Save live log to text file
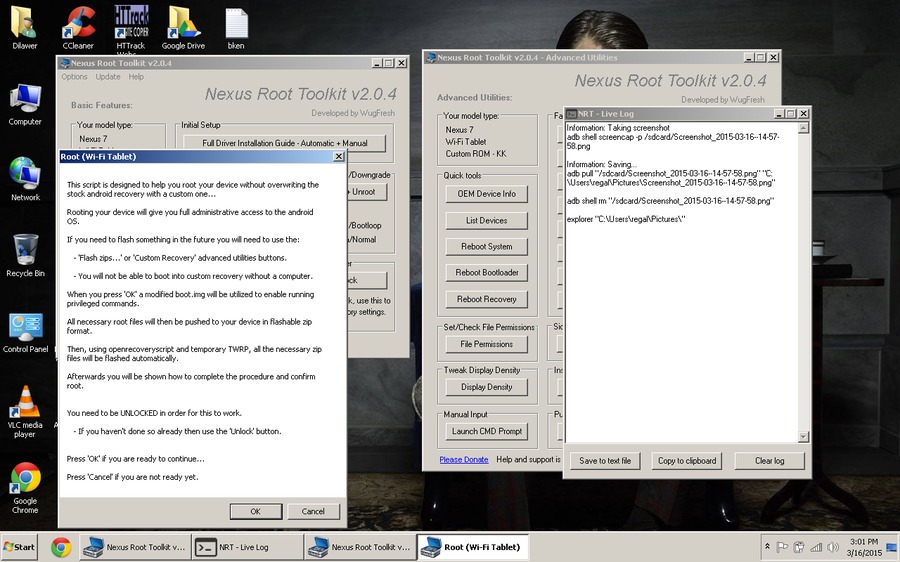The image size is (900, 562). pos(605,460)
